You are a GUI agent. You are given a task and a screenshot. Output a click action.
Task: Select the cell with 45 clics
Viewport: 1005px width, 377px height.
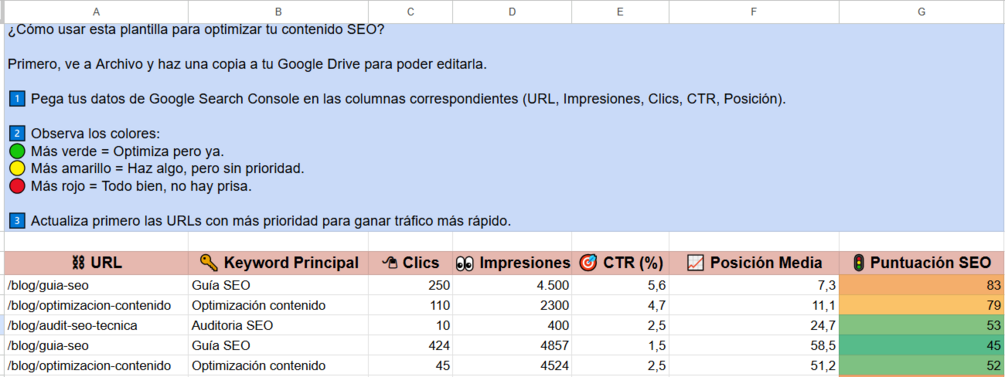point(410,365)
